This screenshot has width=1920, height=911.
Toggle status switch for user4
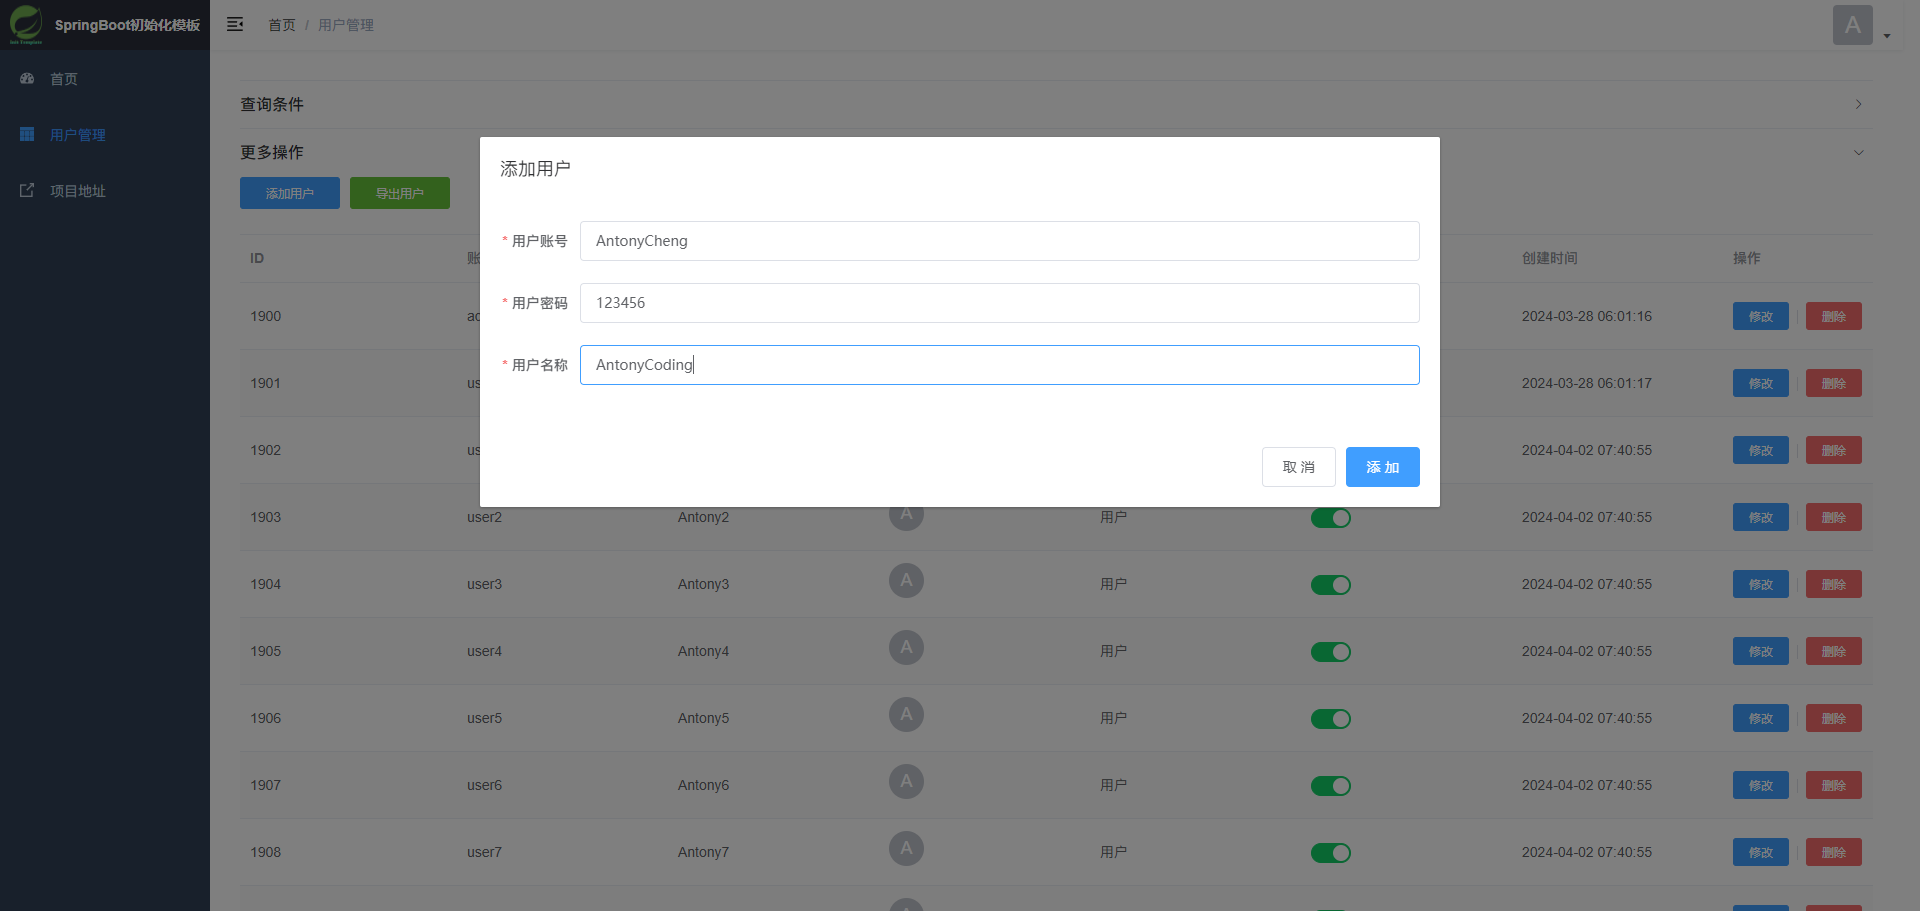tap(1331, 652)
